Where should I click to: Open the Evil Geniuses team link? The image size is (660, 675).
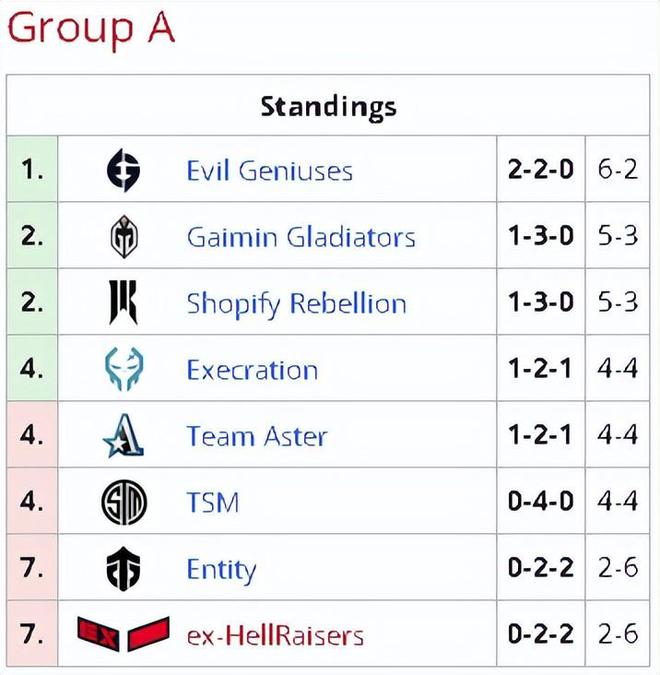[270, 171]
